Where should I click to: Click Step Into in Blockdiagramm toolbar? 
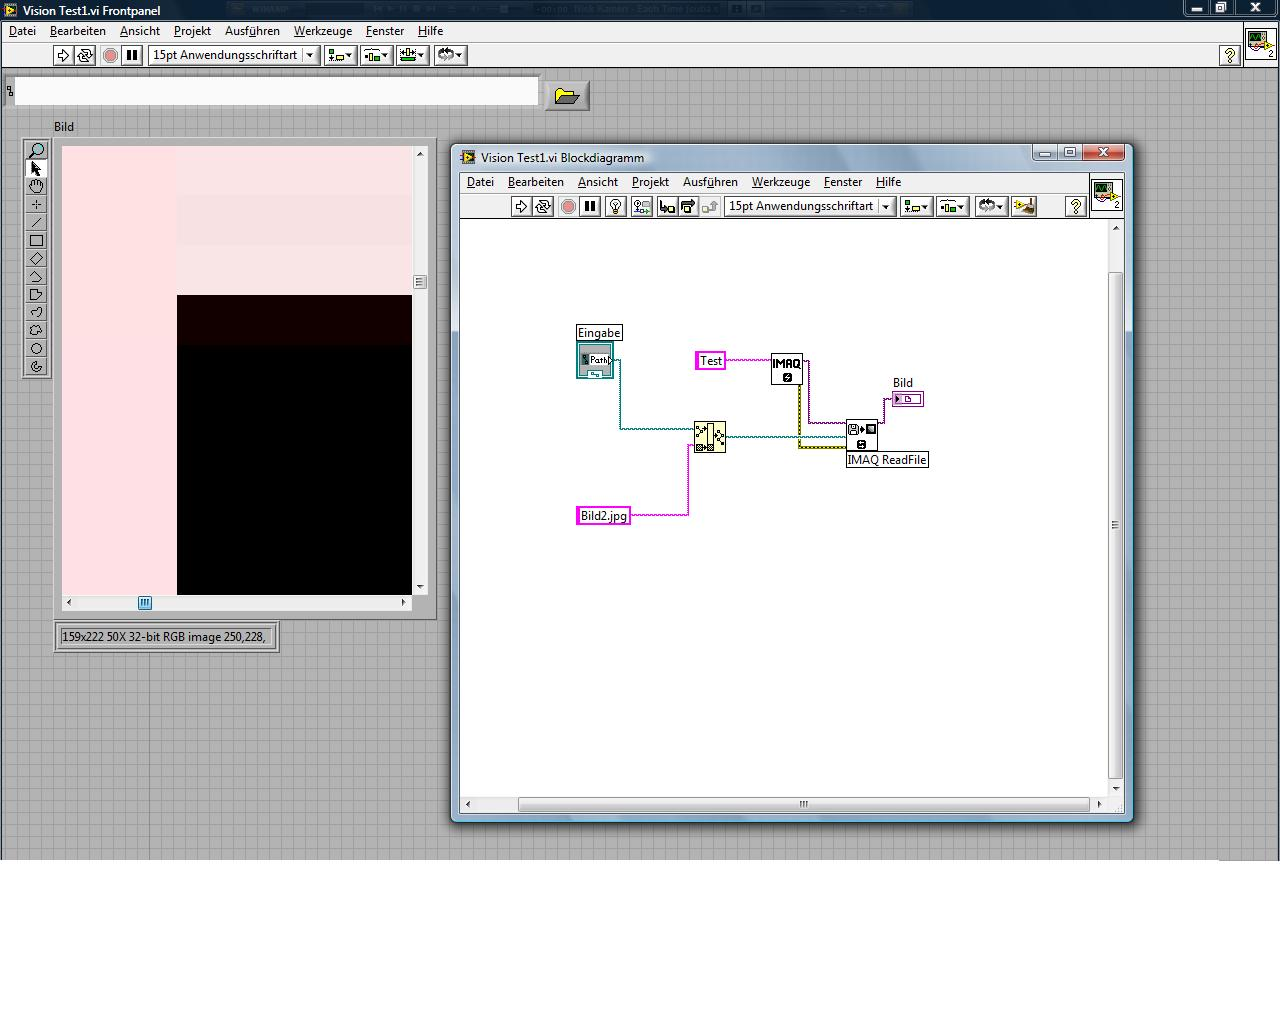666,206
